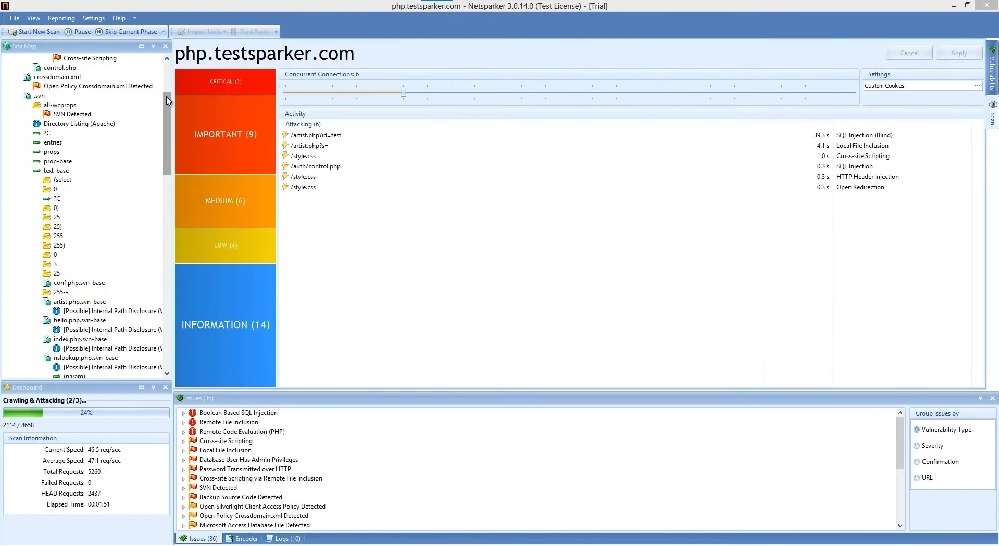The height and width of the screenshot is (546, 999).
Task: Click the orange Medium (6) severity block
Action: 226,201
